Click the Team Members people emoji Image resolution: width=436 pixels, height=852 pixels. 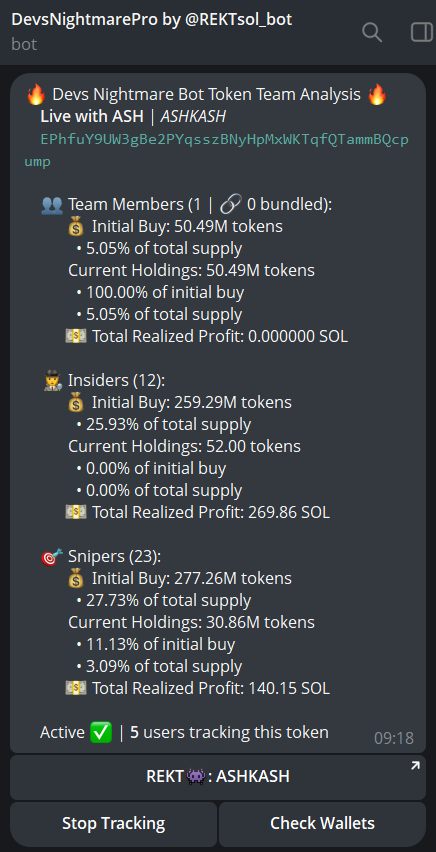coord(52,205)
